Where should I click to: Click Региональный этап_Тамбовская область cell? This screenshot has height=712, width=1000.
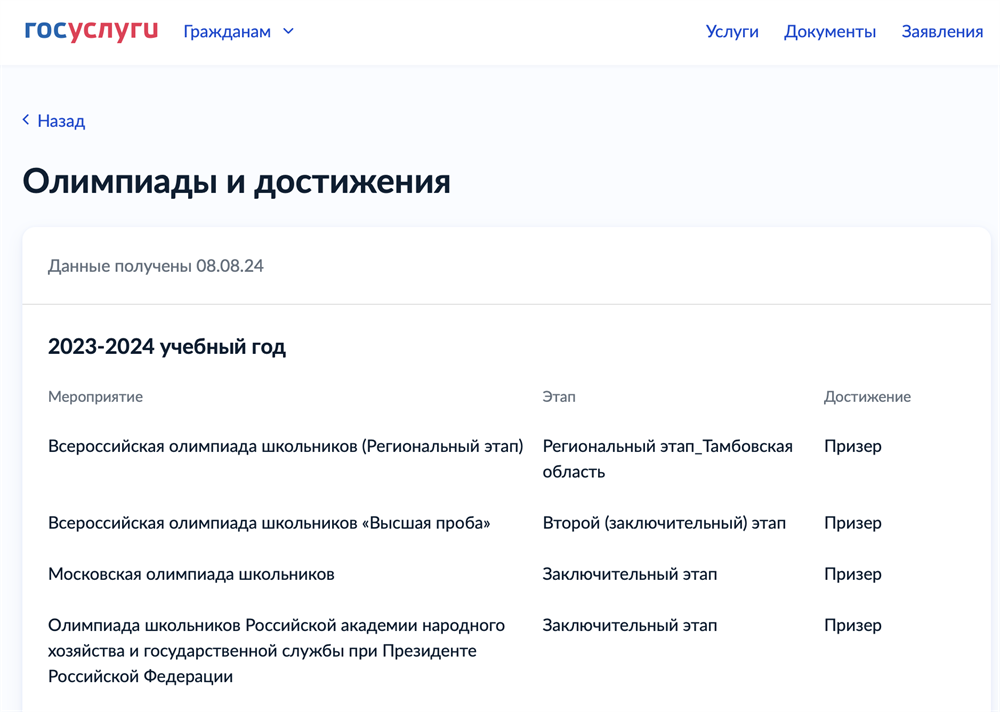point(668,459)
